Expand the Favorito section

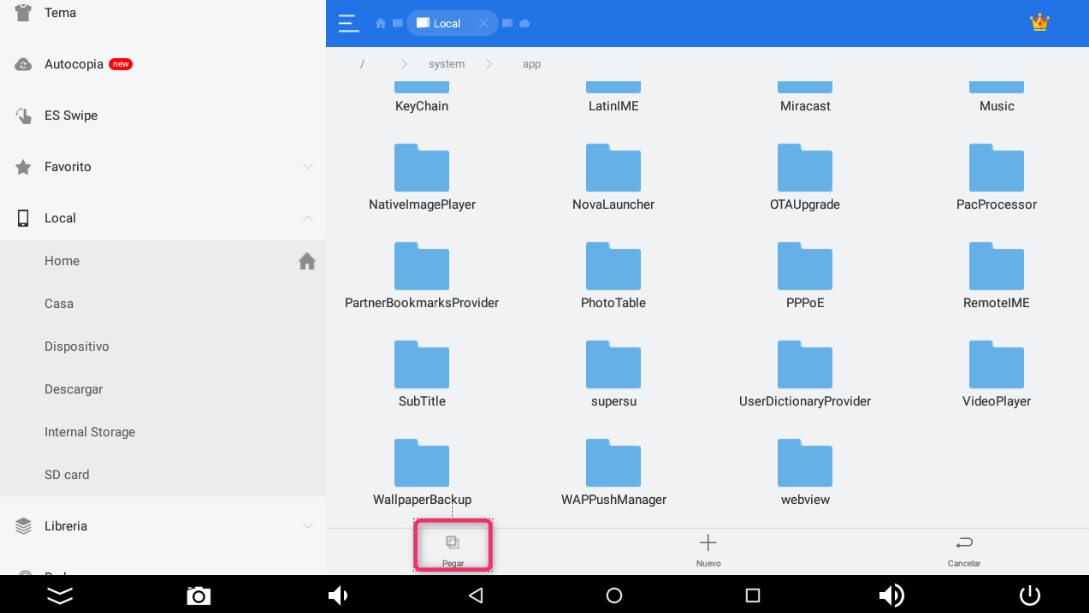[x=308, y=167]
